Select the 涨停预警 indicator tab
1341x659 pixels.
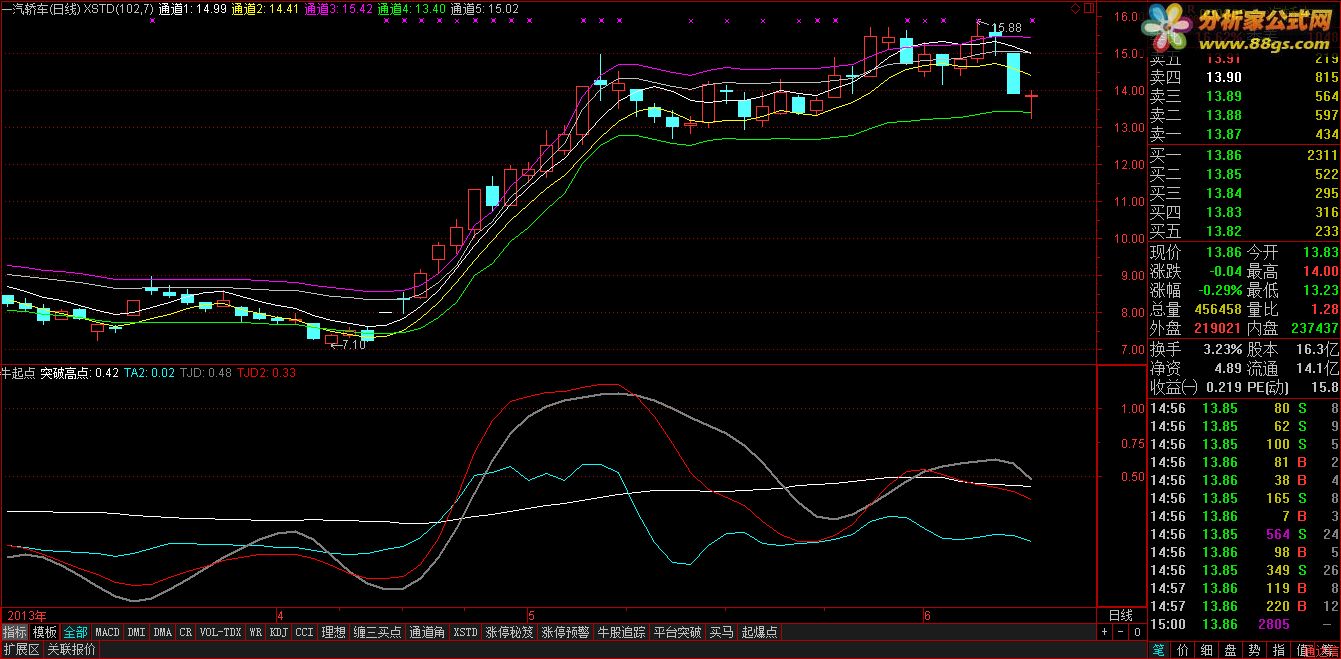tap(567, 632)
